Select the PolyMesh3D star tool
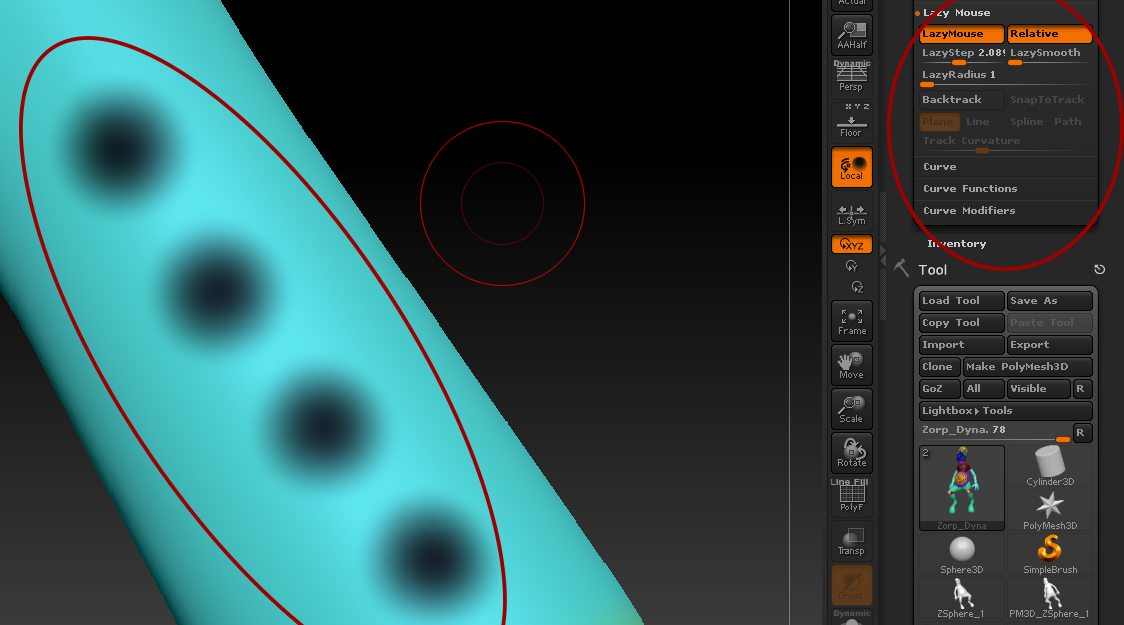 pos(1049,510)
